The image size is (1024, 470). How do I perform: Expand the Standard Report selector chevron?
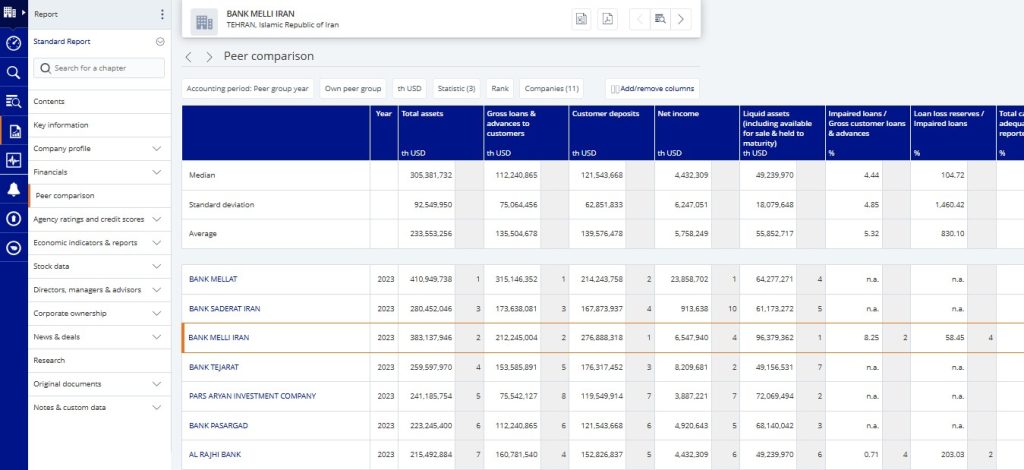160,42
